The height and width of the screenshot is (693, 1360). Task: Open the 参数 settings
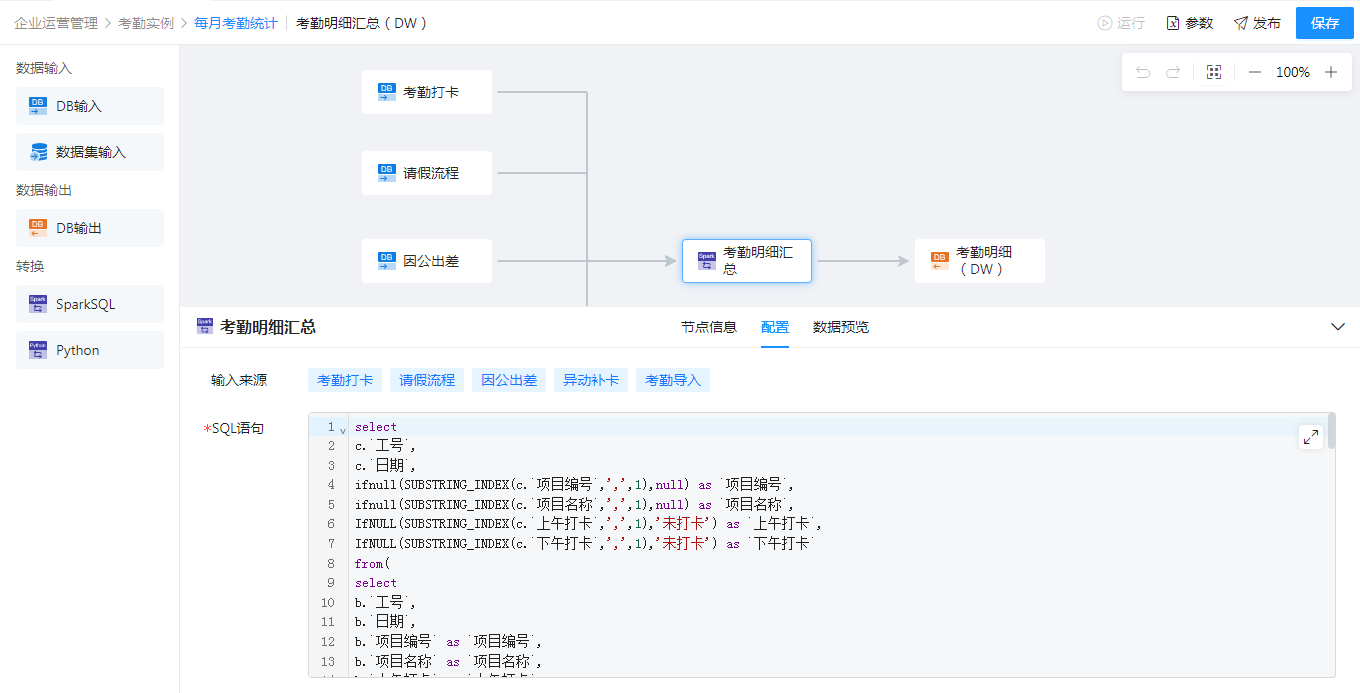tap(1190, 23)
